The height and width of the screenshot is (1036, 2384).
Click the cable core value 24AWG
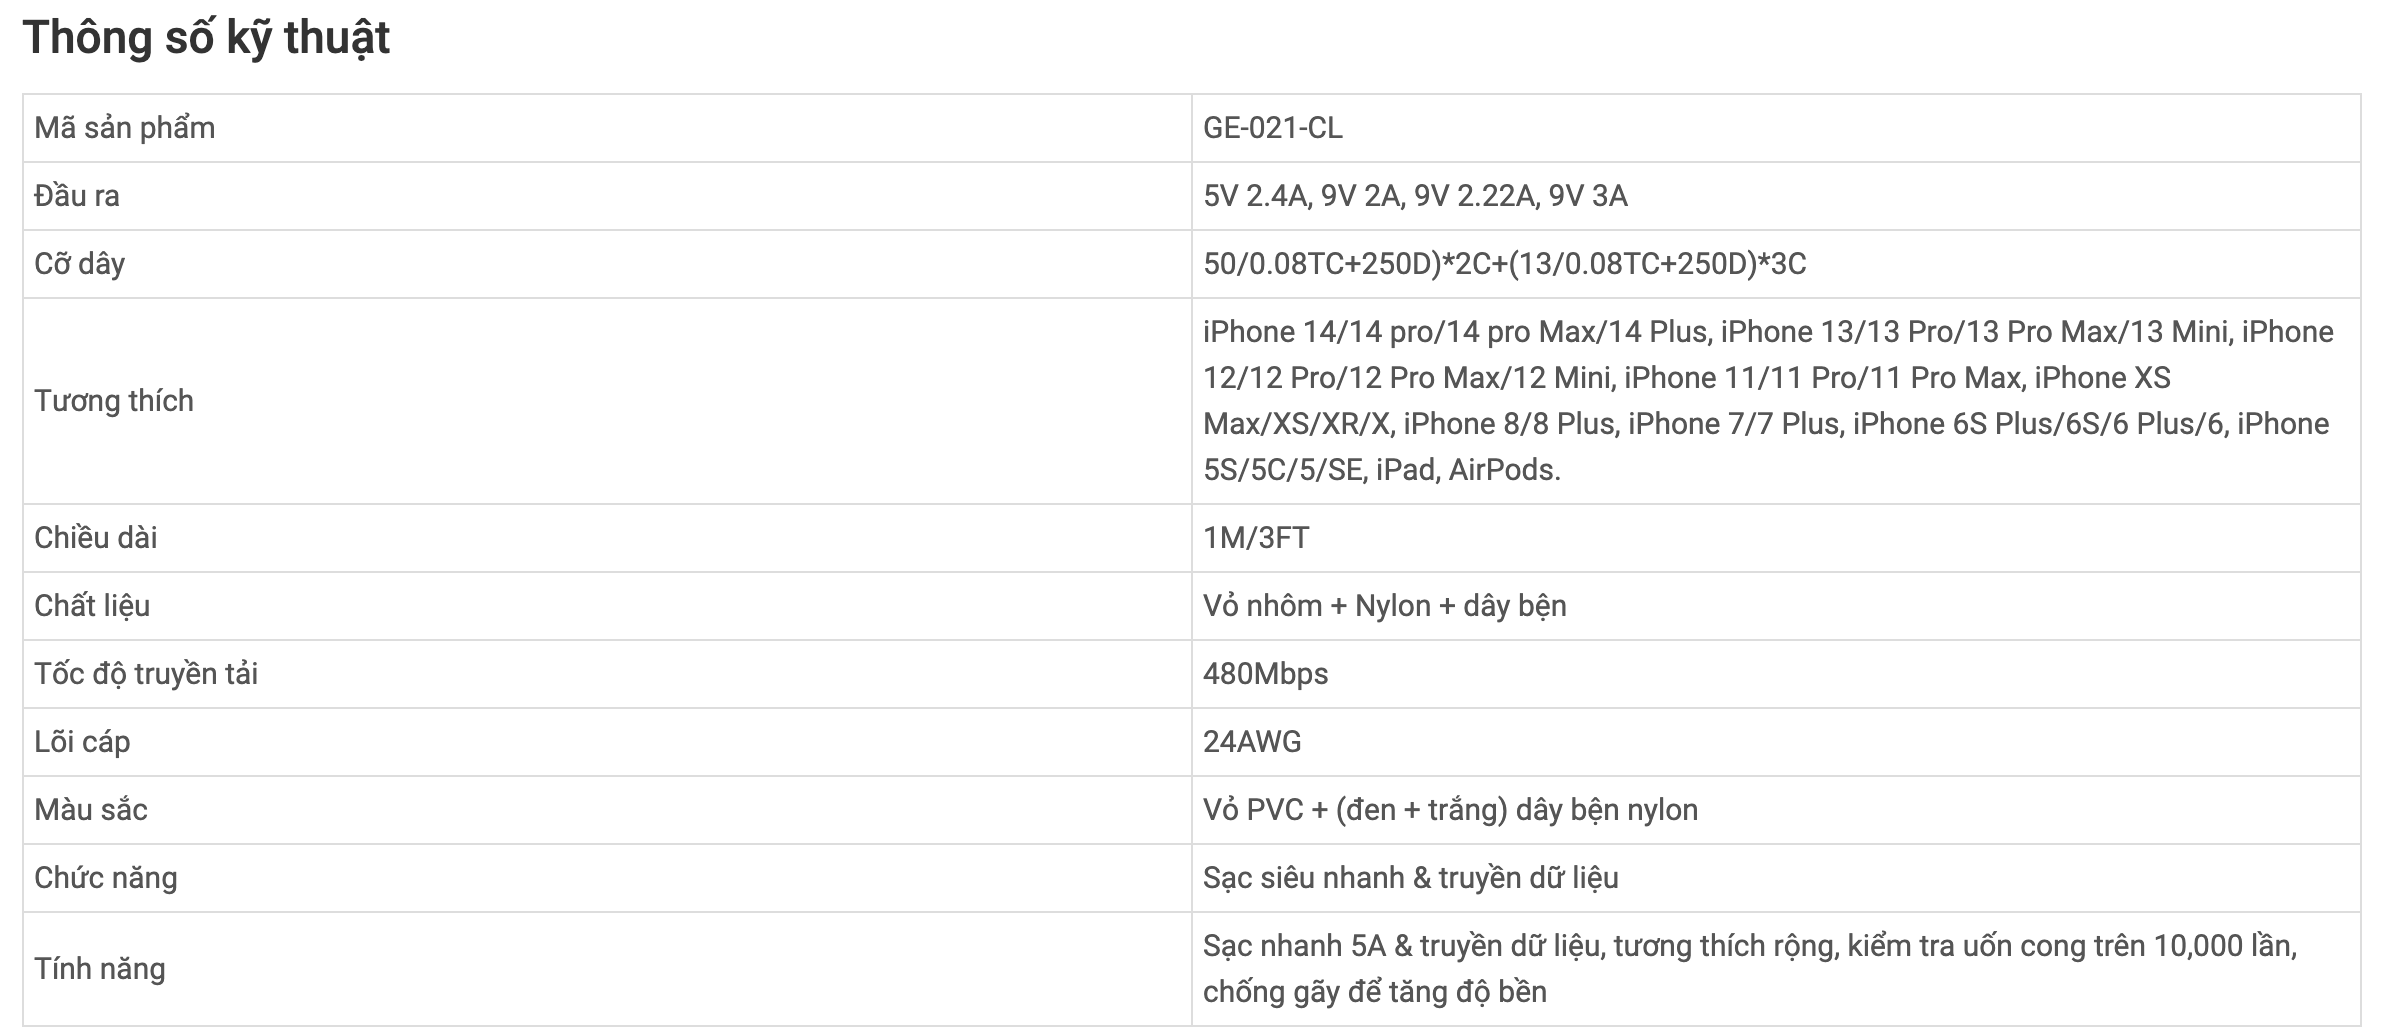click(x=1252, y=742)
